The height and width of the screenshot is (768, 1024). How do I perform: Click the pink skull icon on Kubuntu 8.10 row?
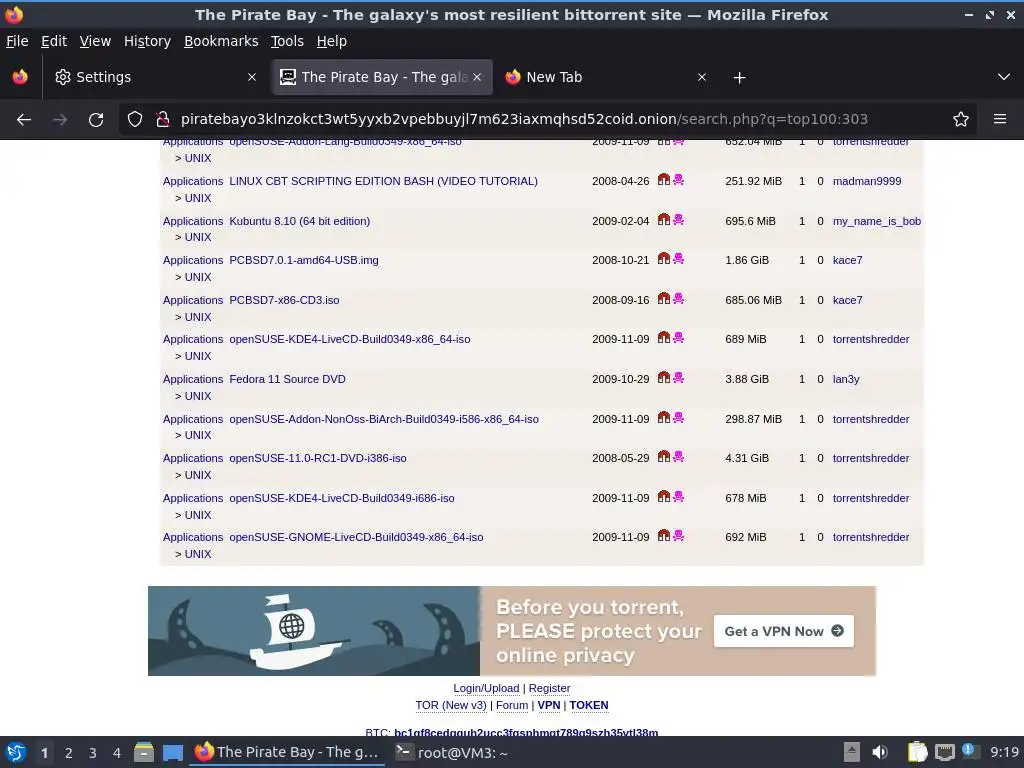679,219
